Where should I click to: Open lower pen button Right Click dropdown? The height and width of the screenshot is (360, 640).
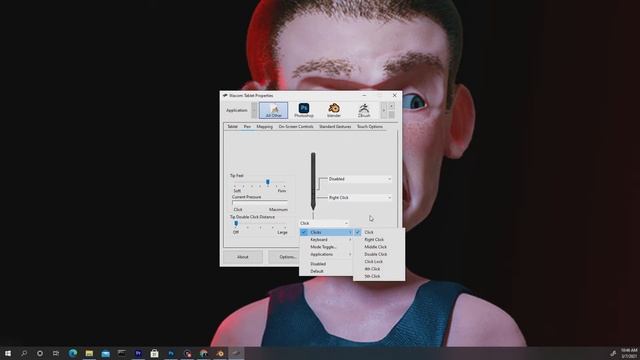360,198
